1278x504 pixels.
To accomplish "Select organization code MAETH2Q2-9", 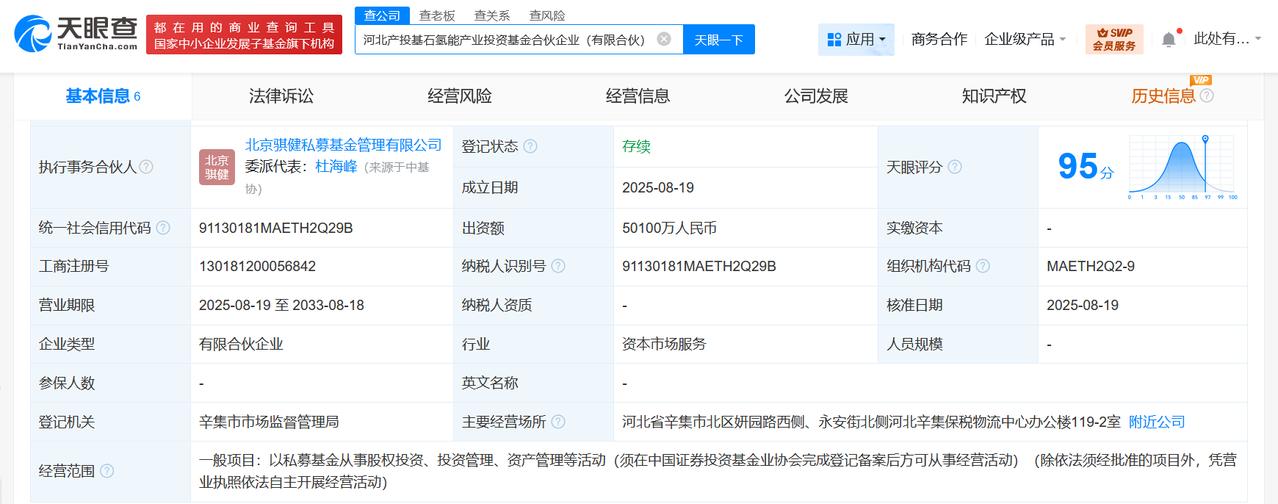I will coord(1091,266).
